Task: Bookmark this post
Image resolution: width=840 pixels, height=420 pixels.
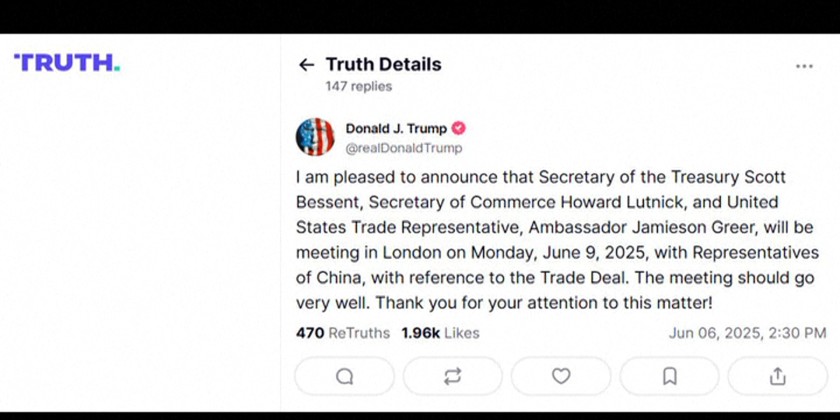Action: [669, 376]
